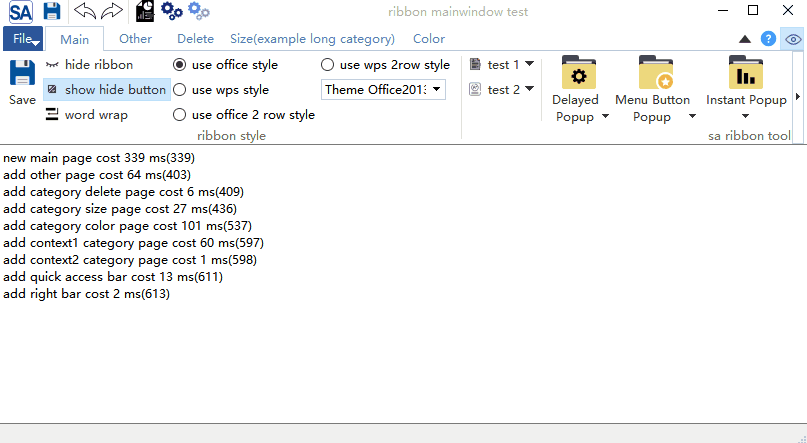
Task: Expand the Instant Popup dropdown arrow
Action: tap(746, 117)
